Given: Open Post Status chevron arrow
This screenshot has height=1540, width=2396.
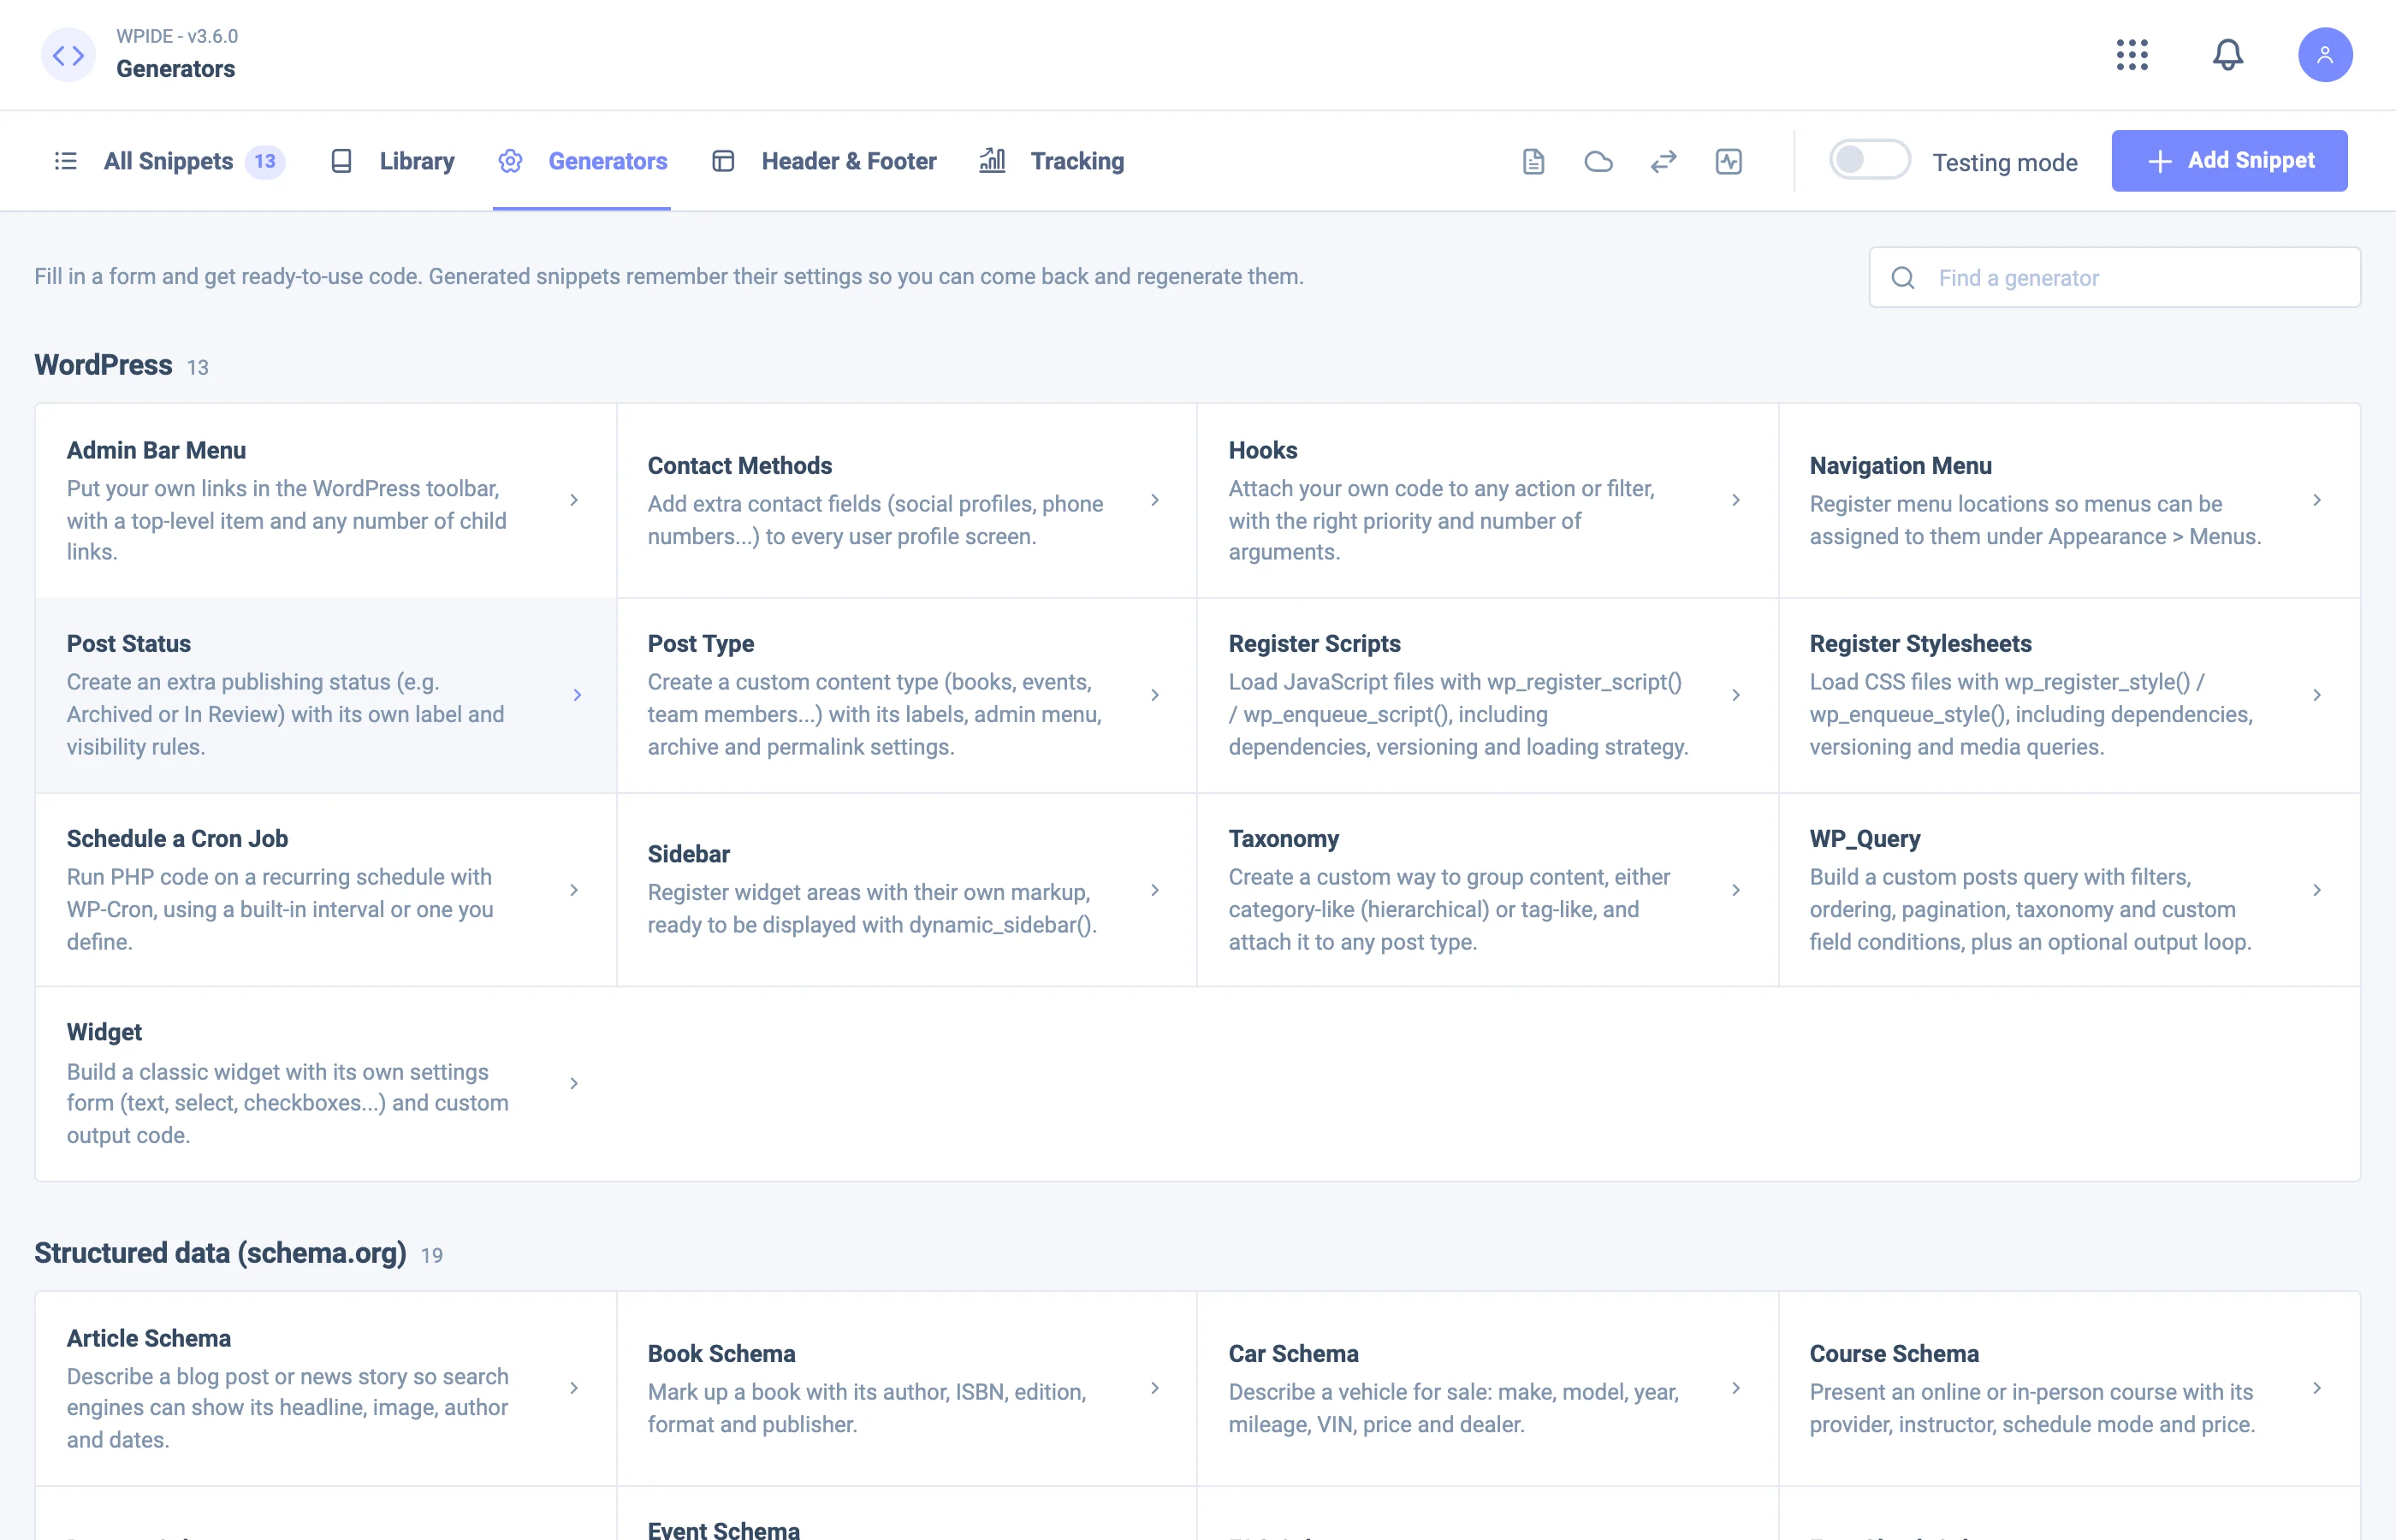Looking at the screenshot, I should point(577,695).
